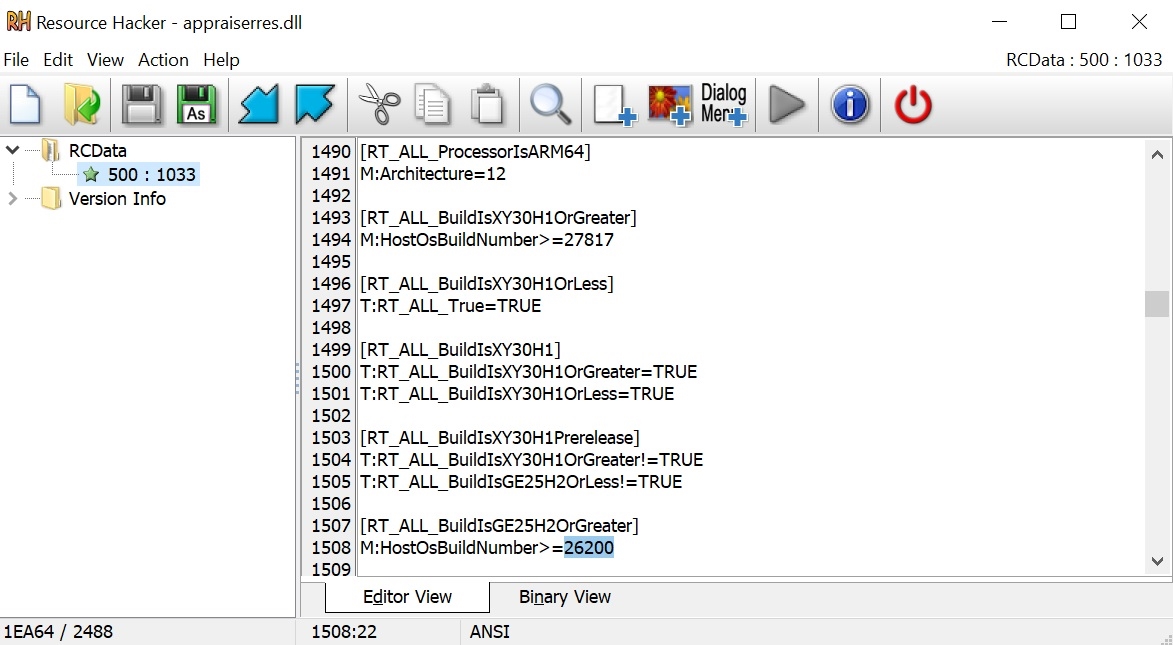Expand the Version Info folder

(13, 198)
